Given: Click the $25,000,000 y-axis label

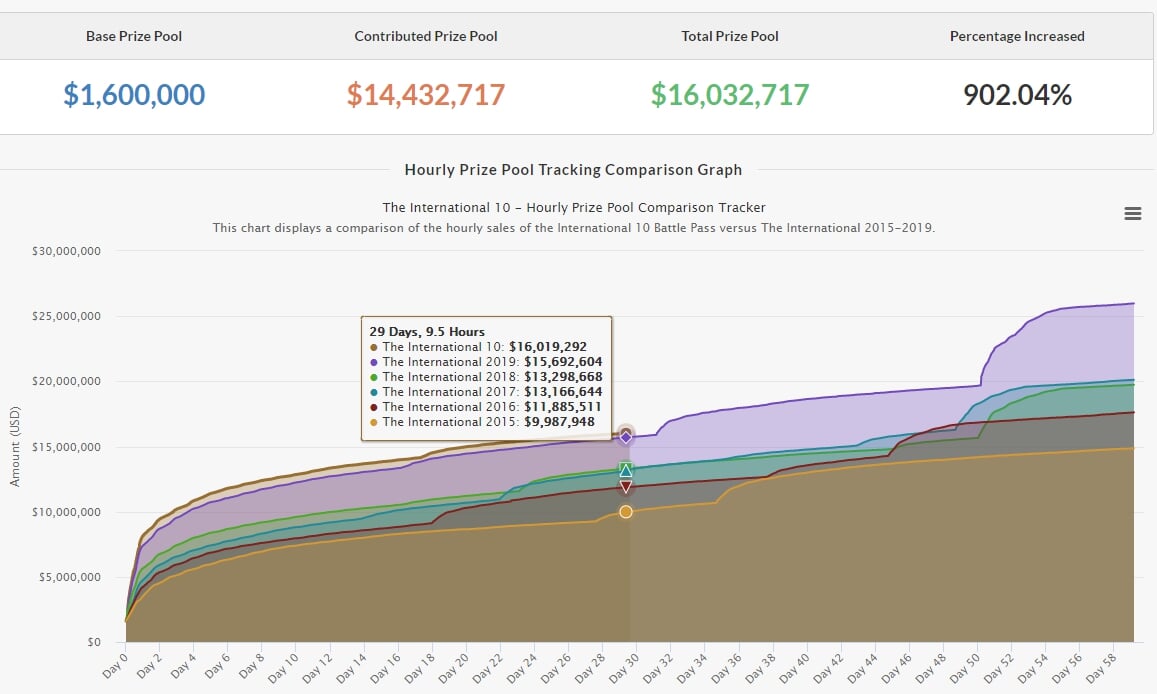Looking at the screenshot, I should [x=66, y=316].
